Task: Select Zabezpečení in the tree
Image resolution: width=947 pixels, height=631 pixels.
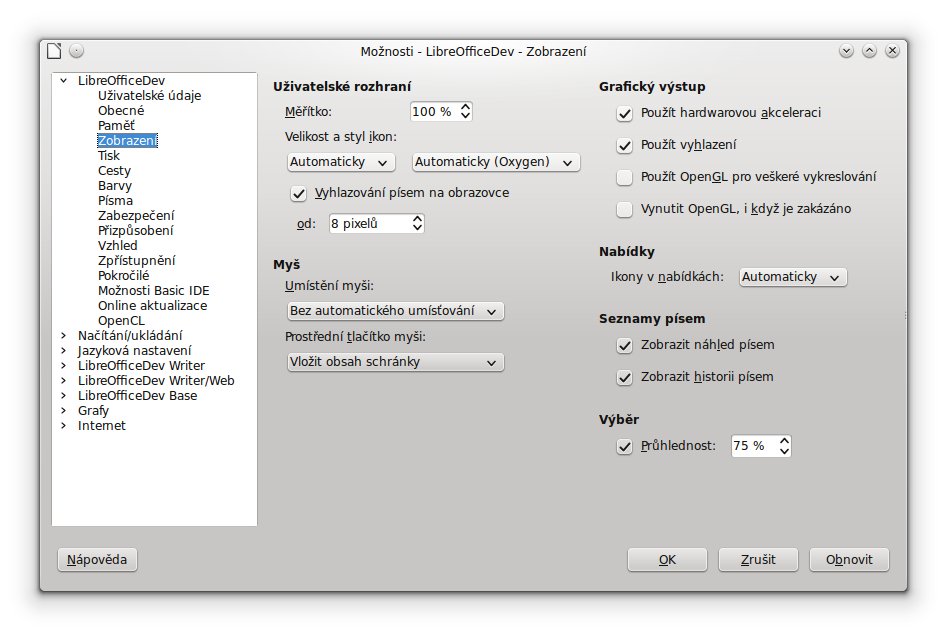Action: click(x=136, y=216)
